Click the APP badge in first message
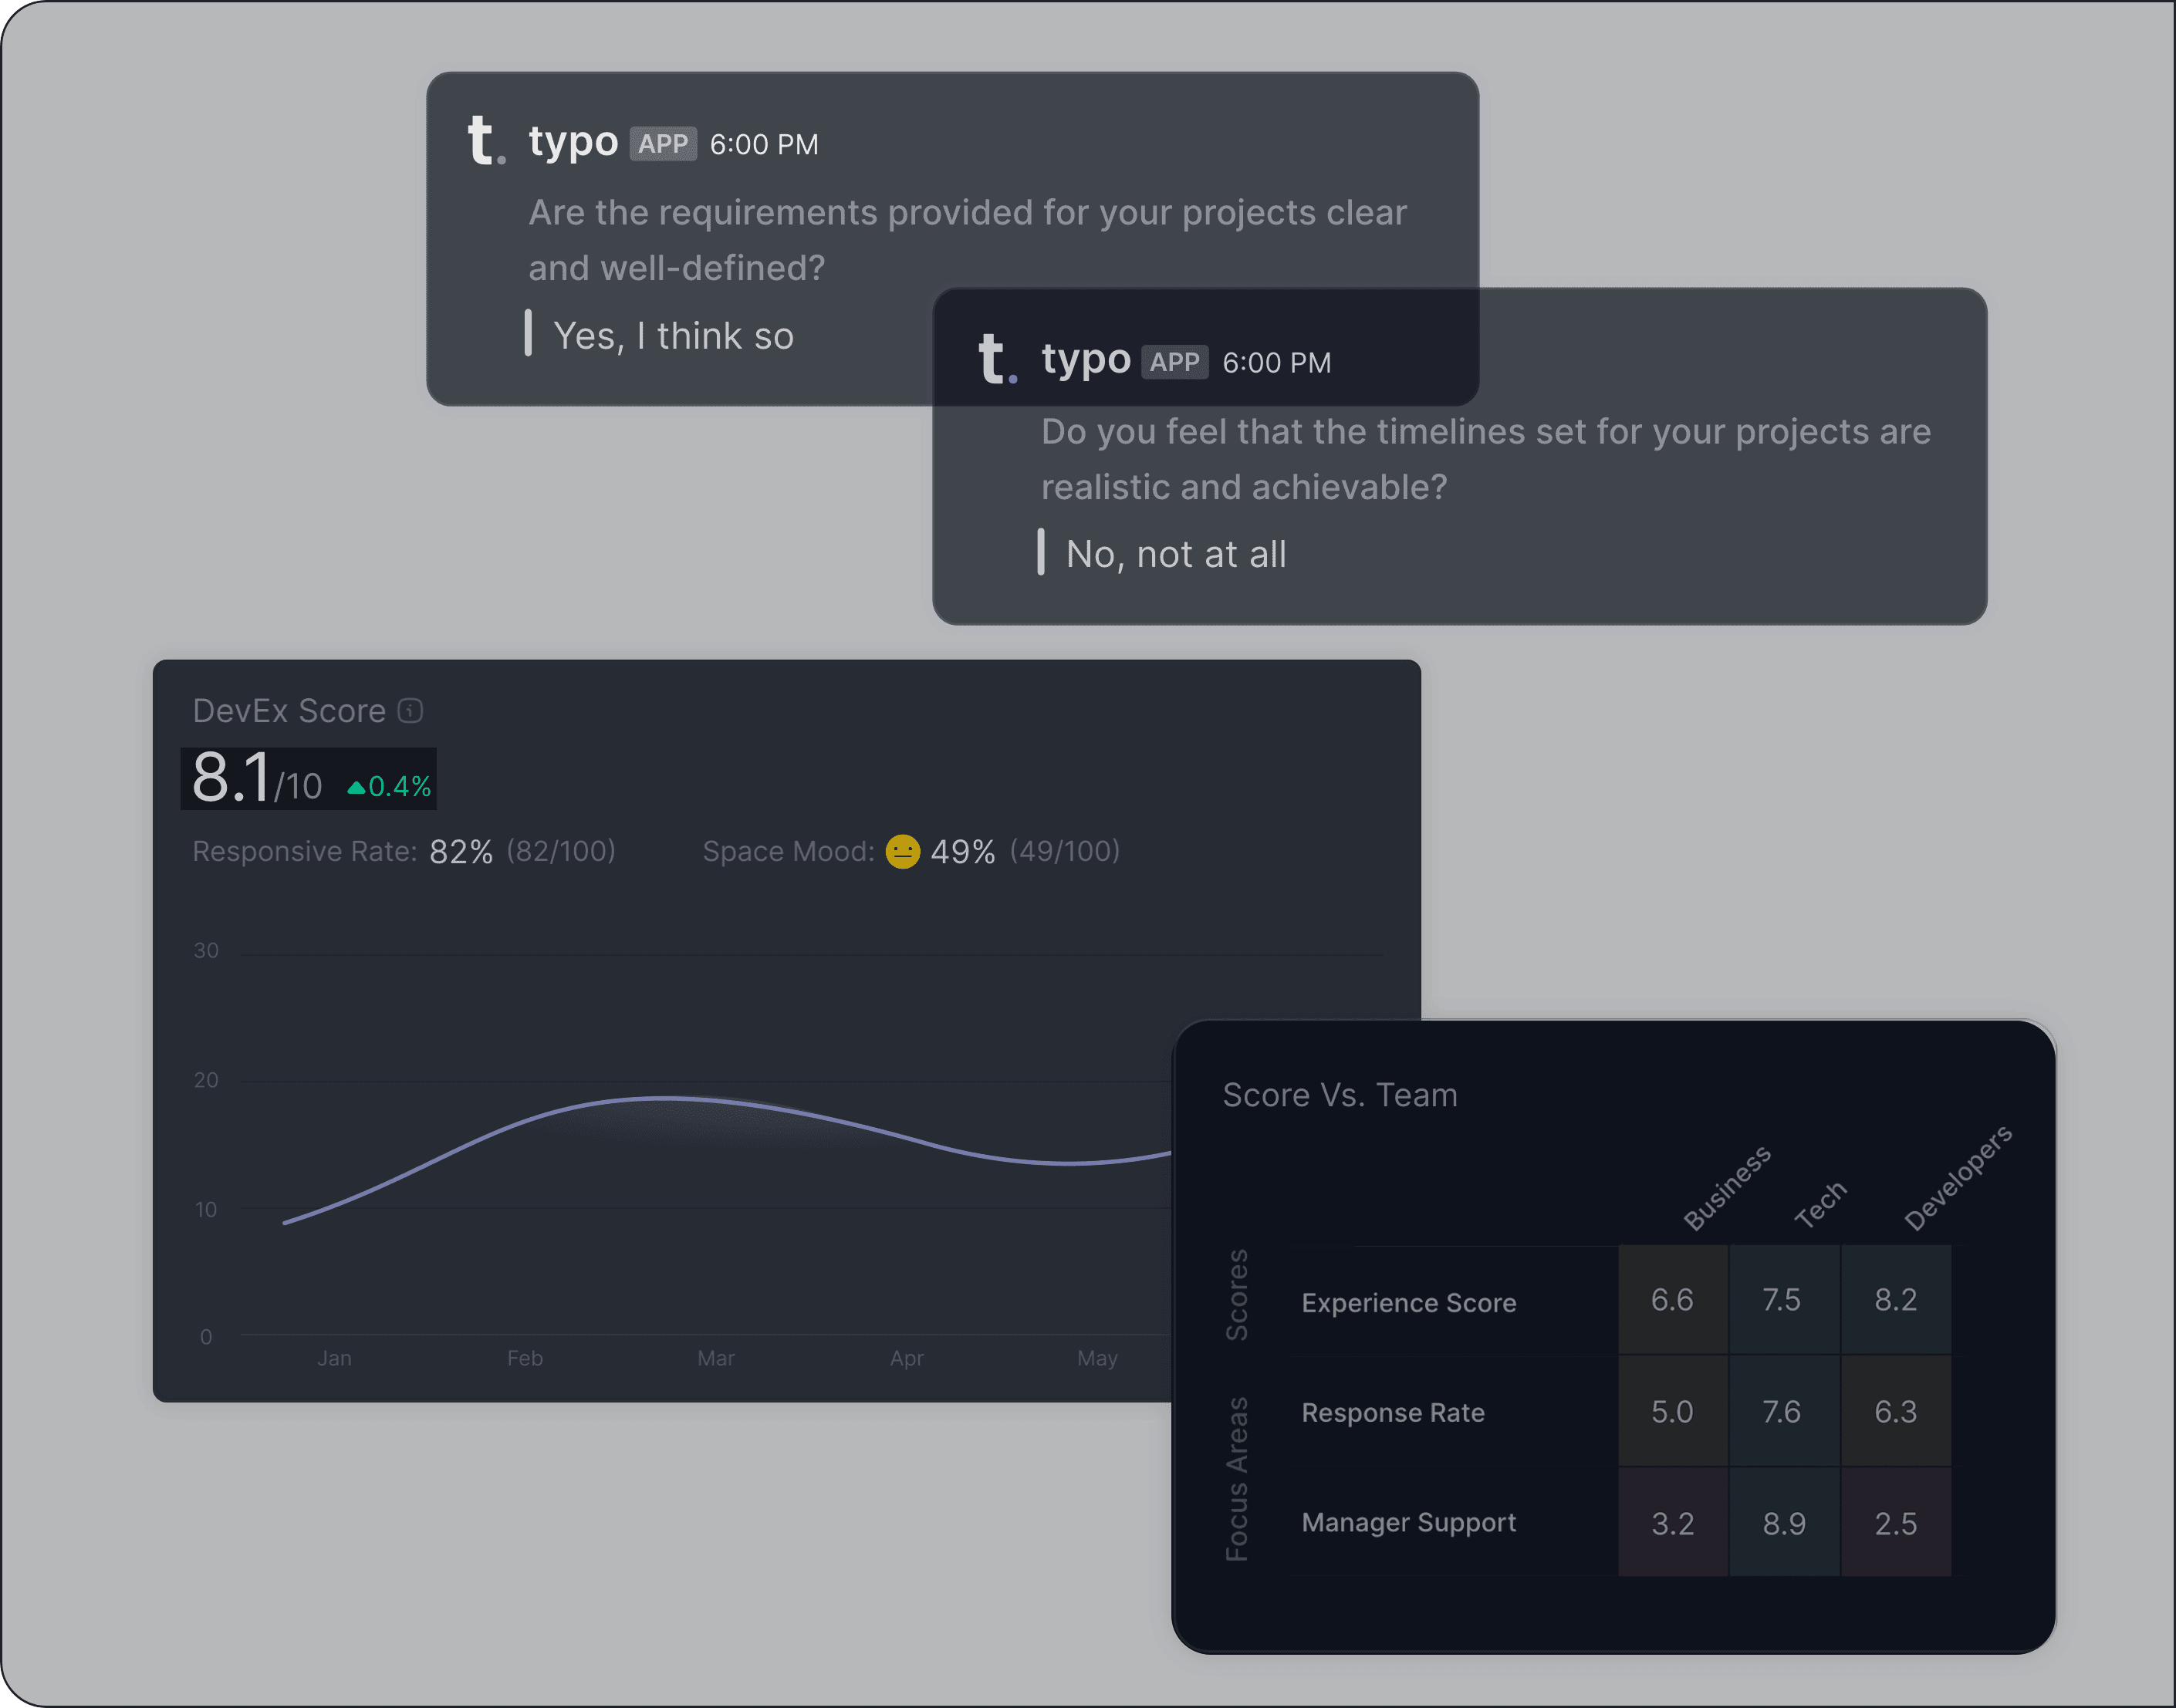2176x1708 pixels. point(663,144)
